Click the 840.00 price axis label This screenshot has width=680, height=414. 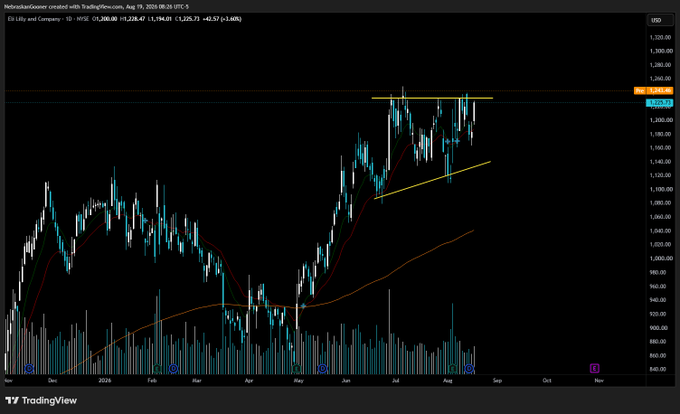(x=658, y=369)
